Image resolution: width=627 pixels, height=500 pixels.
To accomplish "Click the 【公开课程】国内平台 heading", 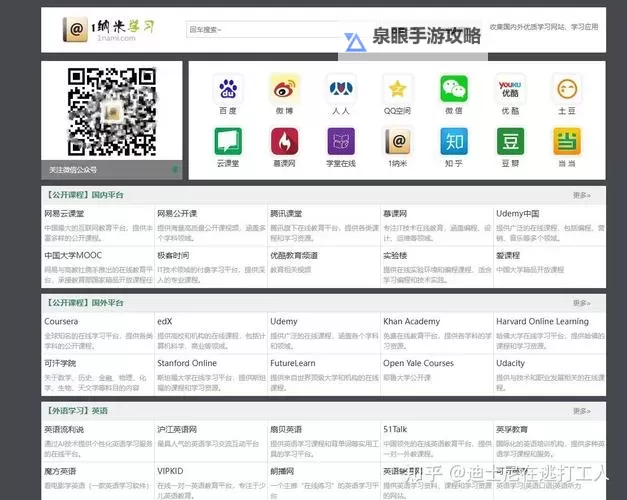I will tap(84, 195).
